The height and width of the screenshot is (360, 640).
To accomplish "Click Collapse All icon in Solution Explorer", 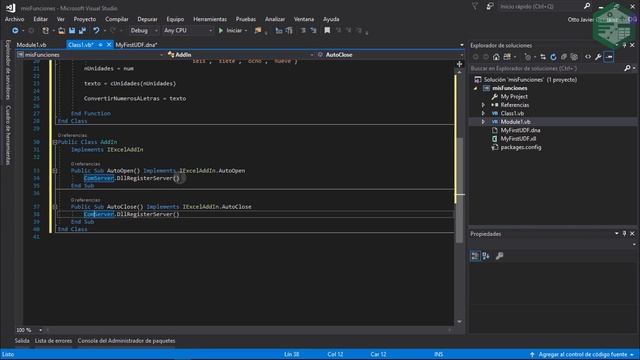I will click(x=564, y=57).
